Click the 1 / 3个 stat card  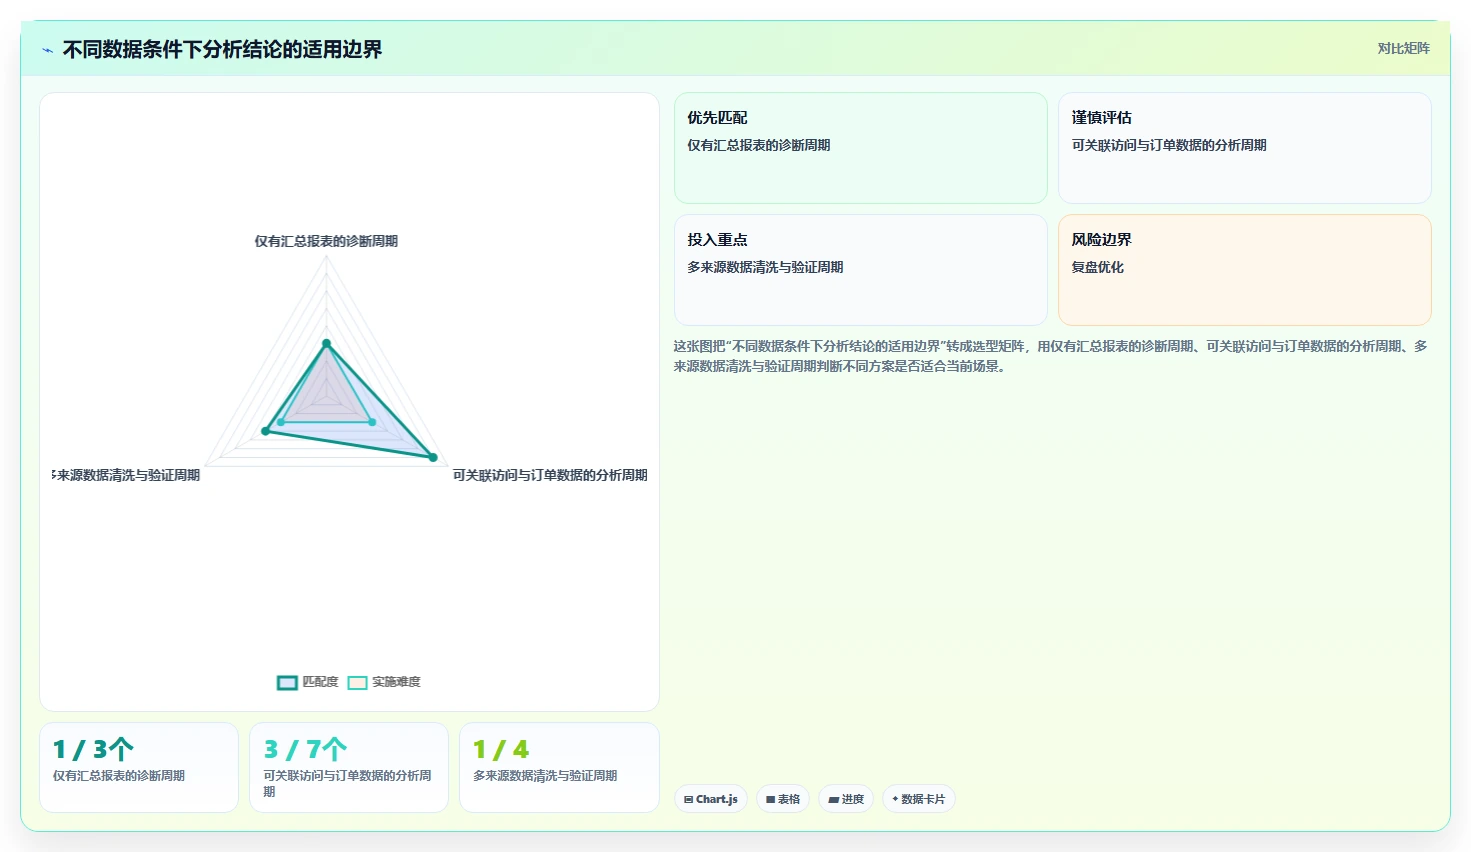139,767
